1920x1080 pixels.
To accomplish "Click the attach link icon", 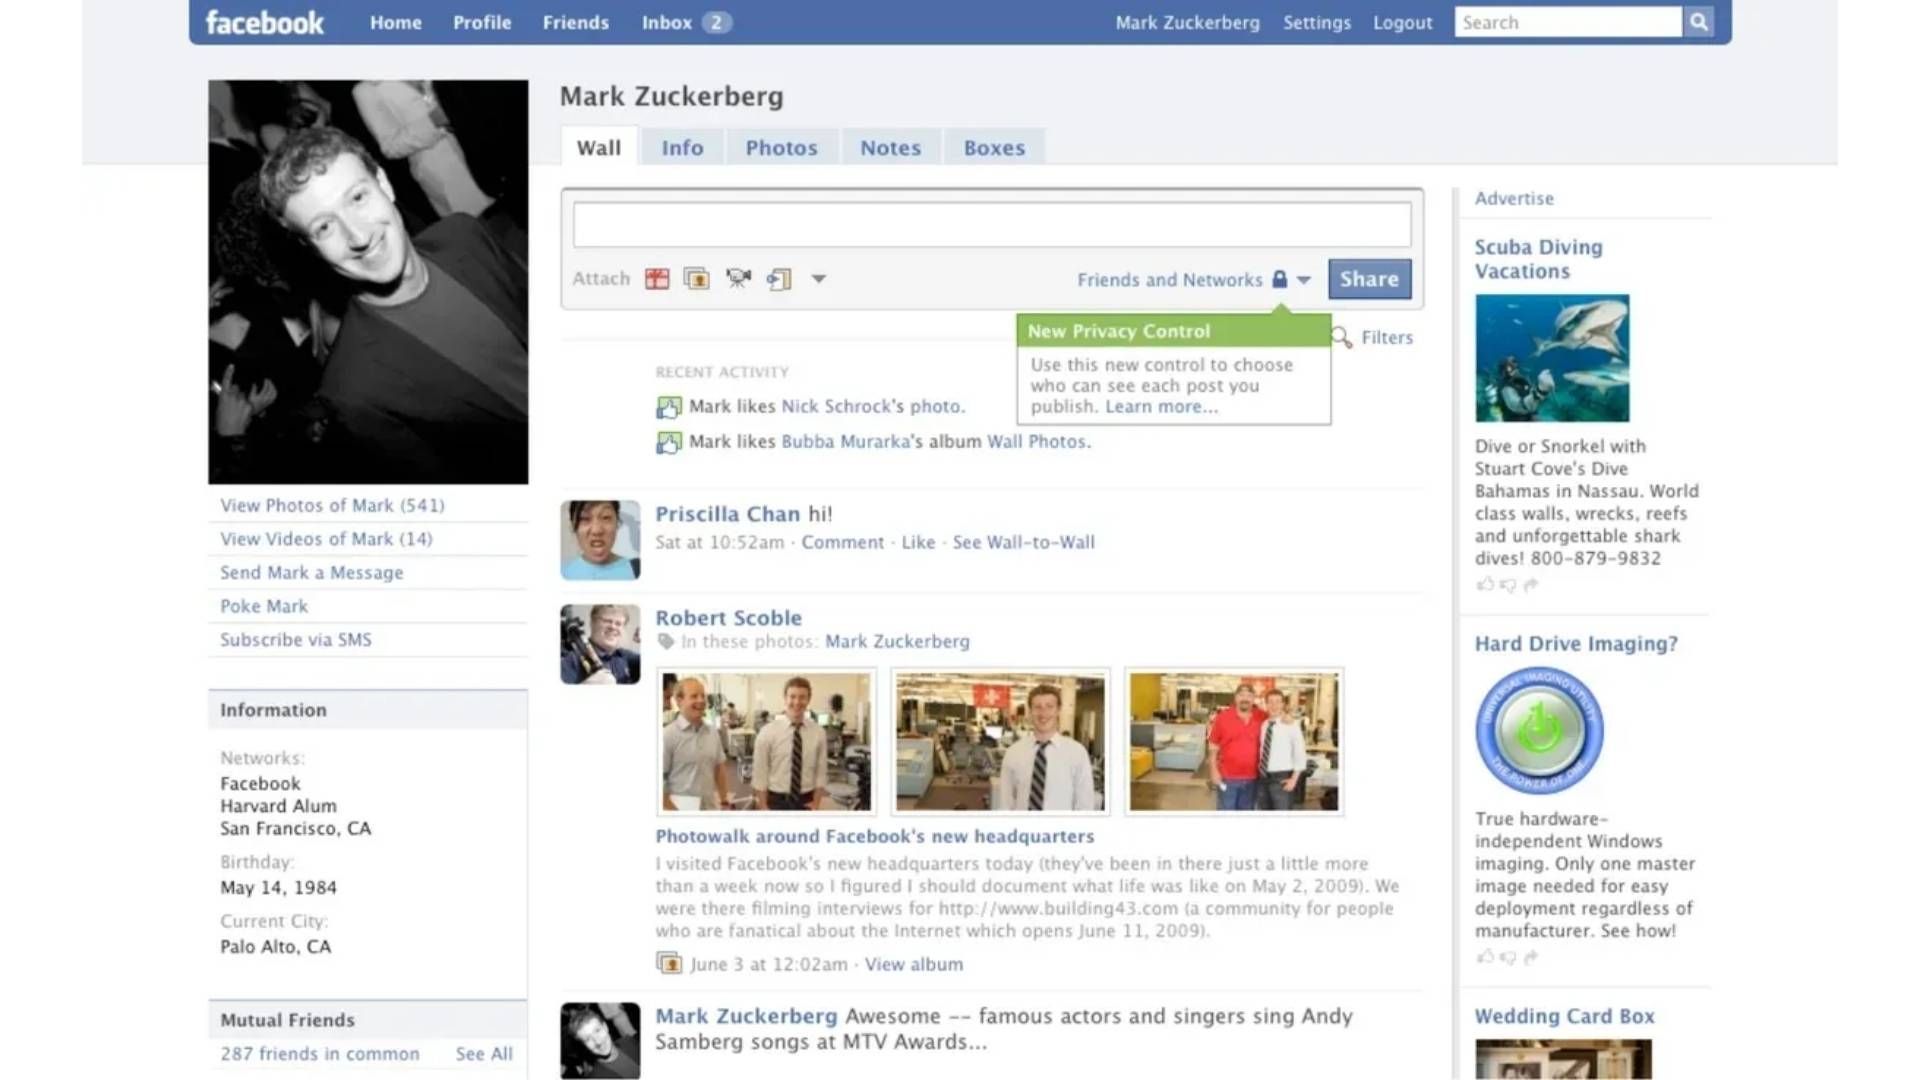I will click(779, 279).
